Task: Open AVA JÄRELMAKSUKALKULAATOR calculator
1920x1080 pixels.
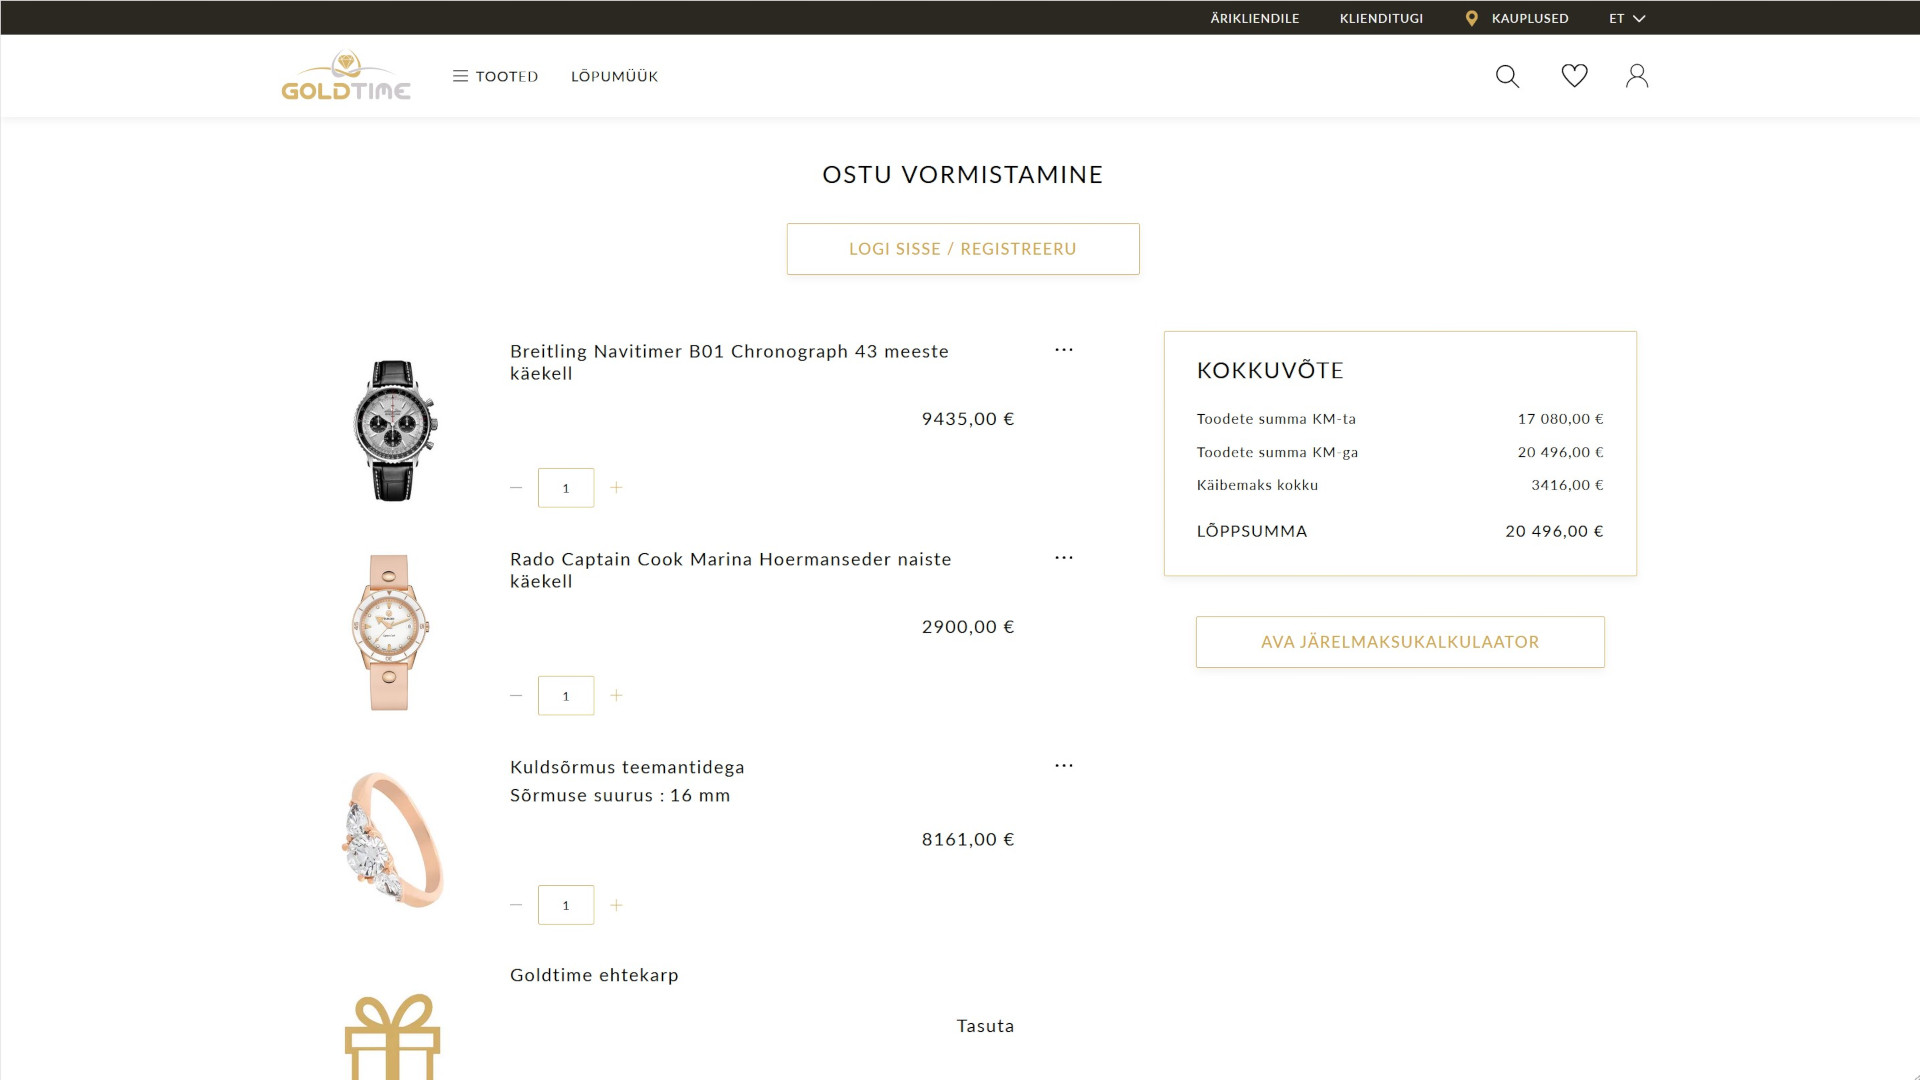Action: coord(1399,641)
